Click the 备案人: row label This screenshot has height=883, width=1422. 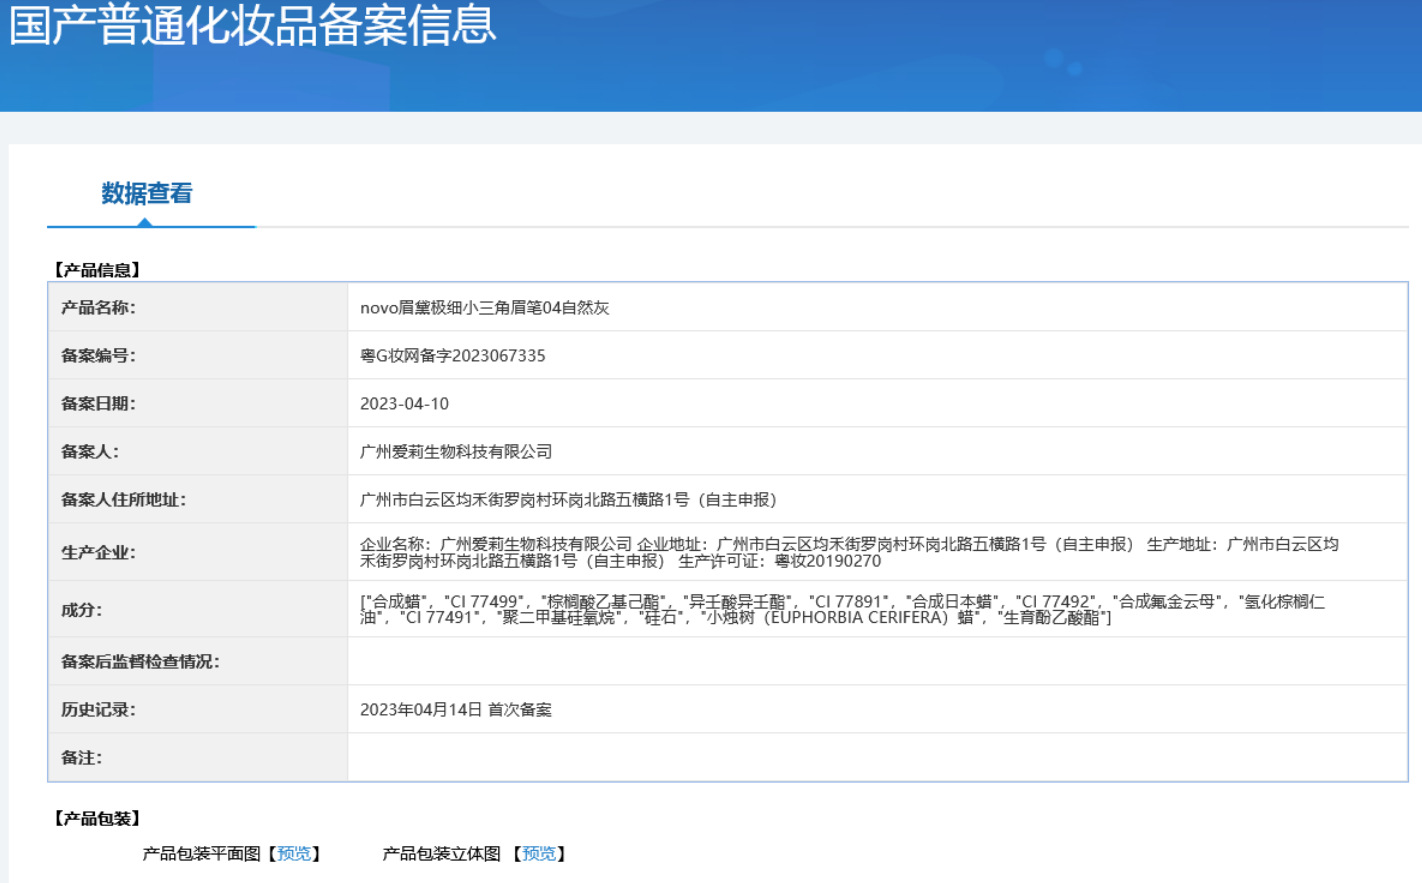pyautogui.click(x=90, y=452)
